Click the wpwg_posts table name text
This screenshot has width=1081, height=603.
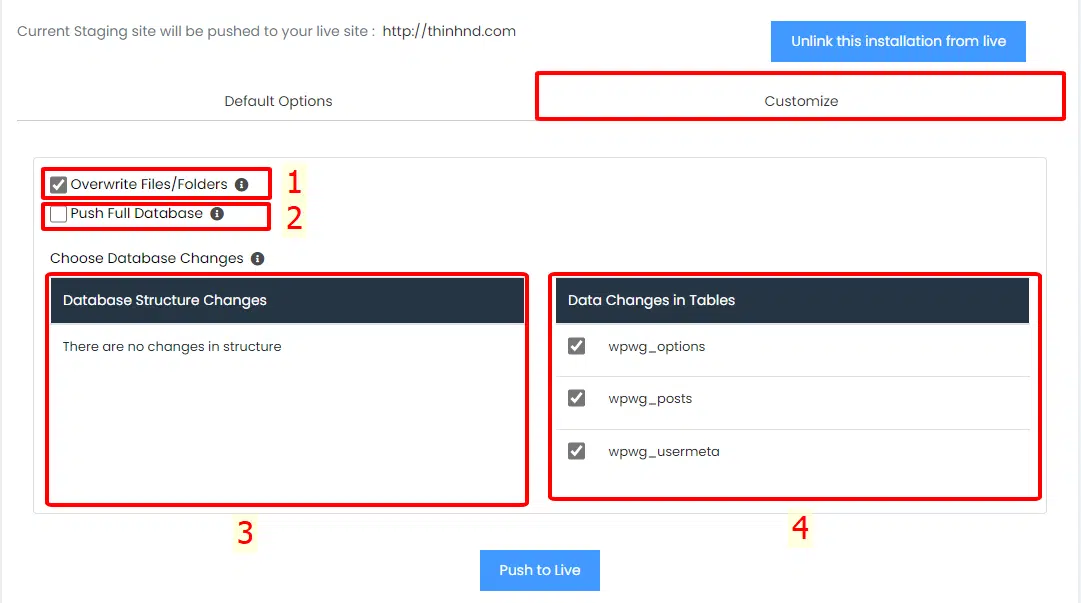[650, 399]
